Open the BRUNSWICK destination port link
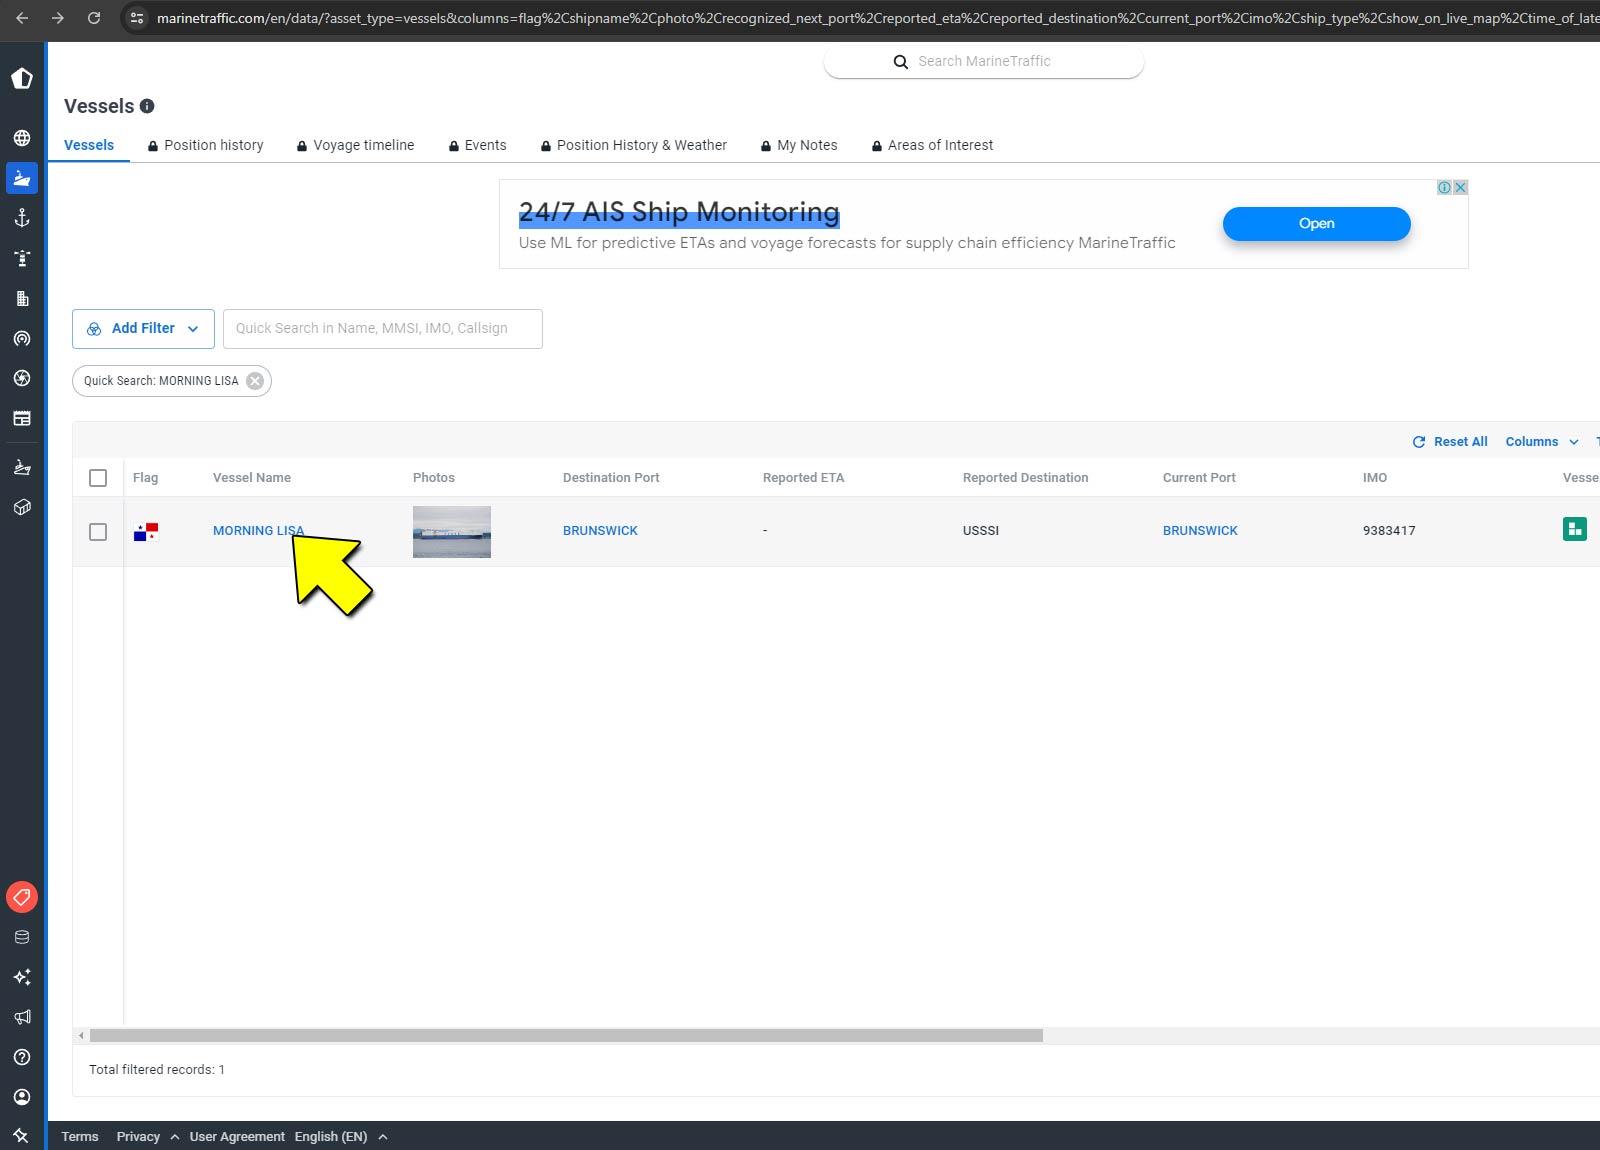 [600, 531]
